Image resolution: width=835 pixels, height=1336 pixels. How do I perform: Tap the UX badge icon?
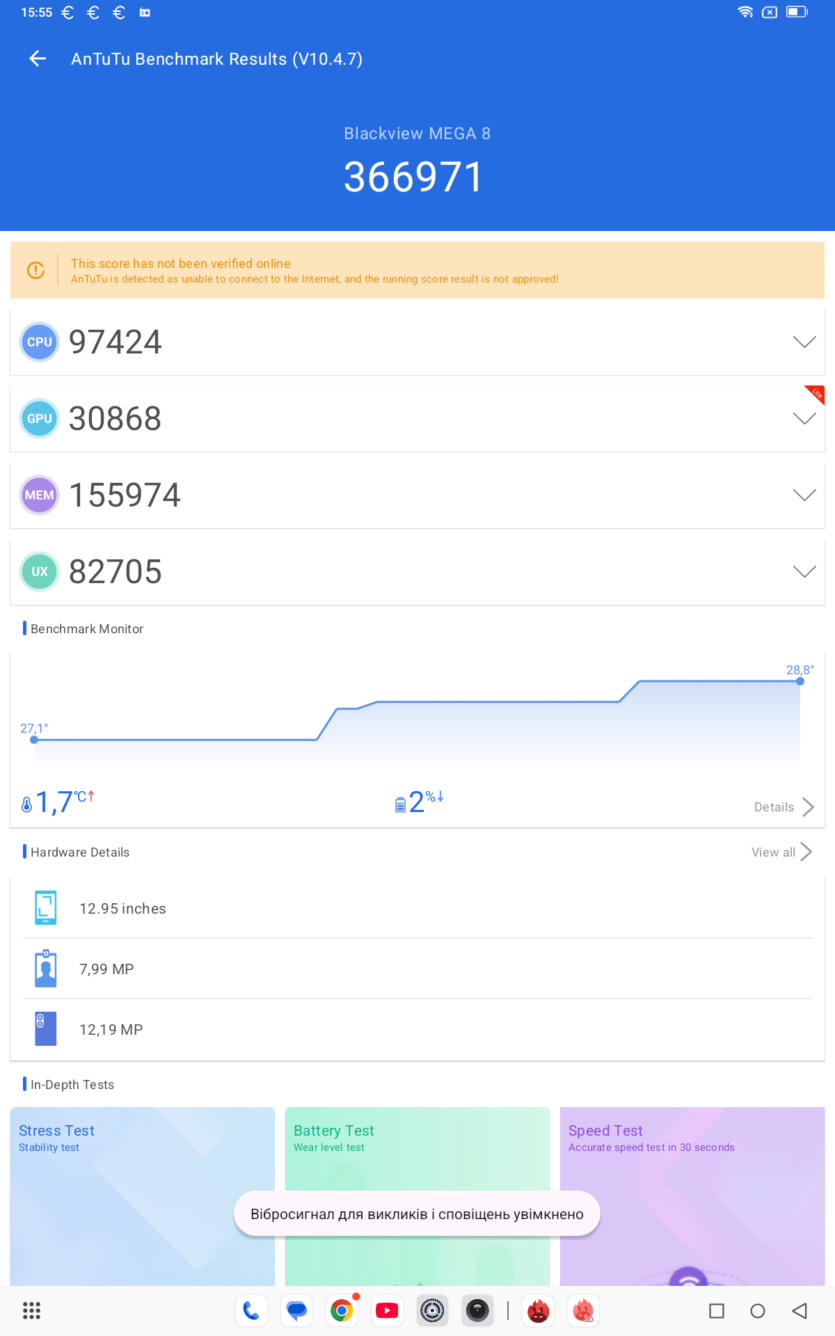40,572
